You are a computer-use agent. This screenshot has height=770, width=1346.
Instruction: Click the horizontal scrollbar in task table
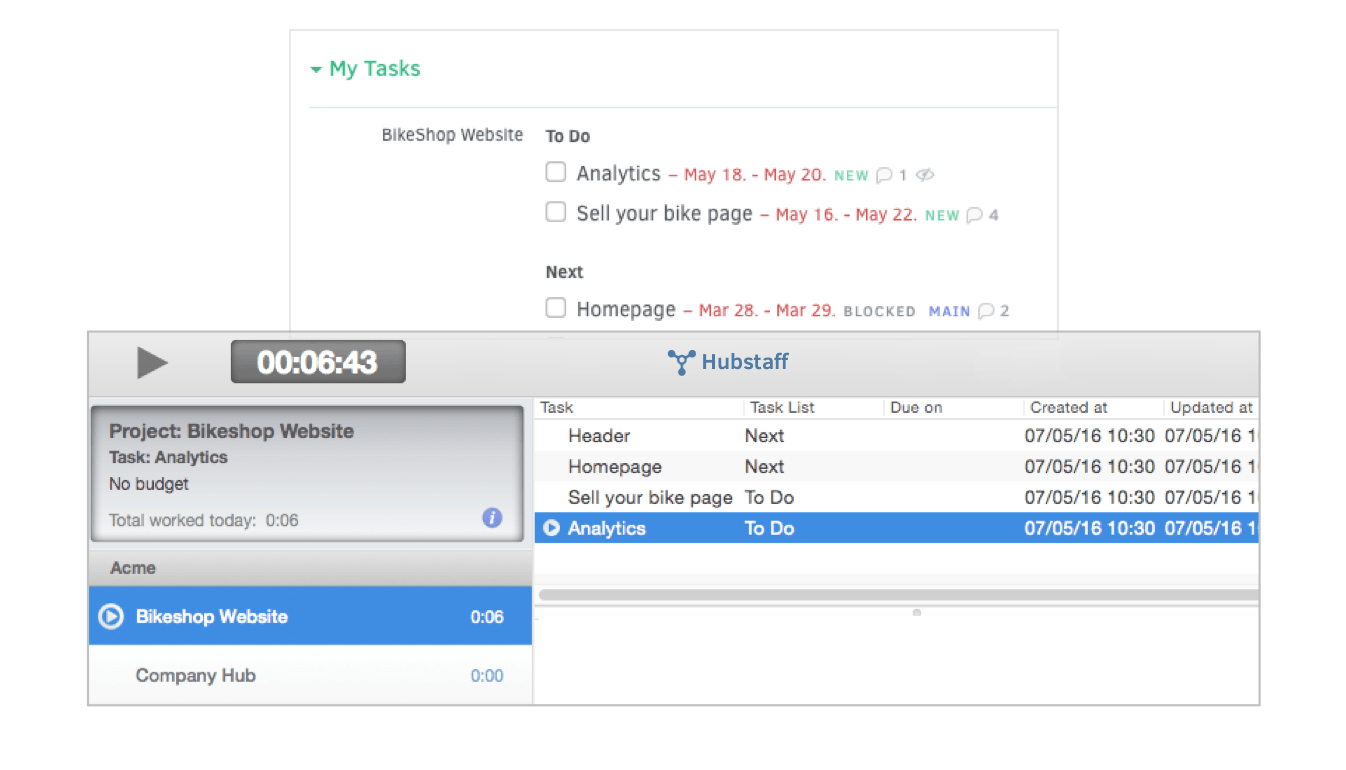(897, 595)
